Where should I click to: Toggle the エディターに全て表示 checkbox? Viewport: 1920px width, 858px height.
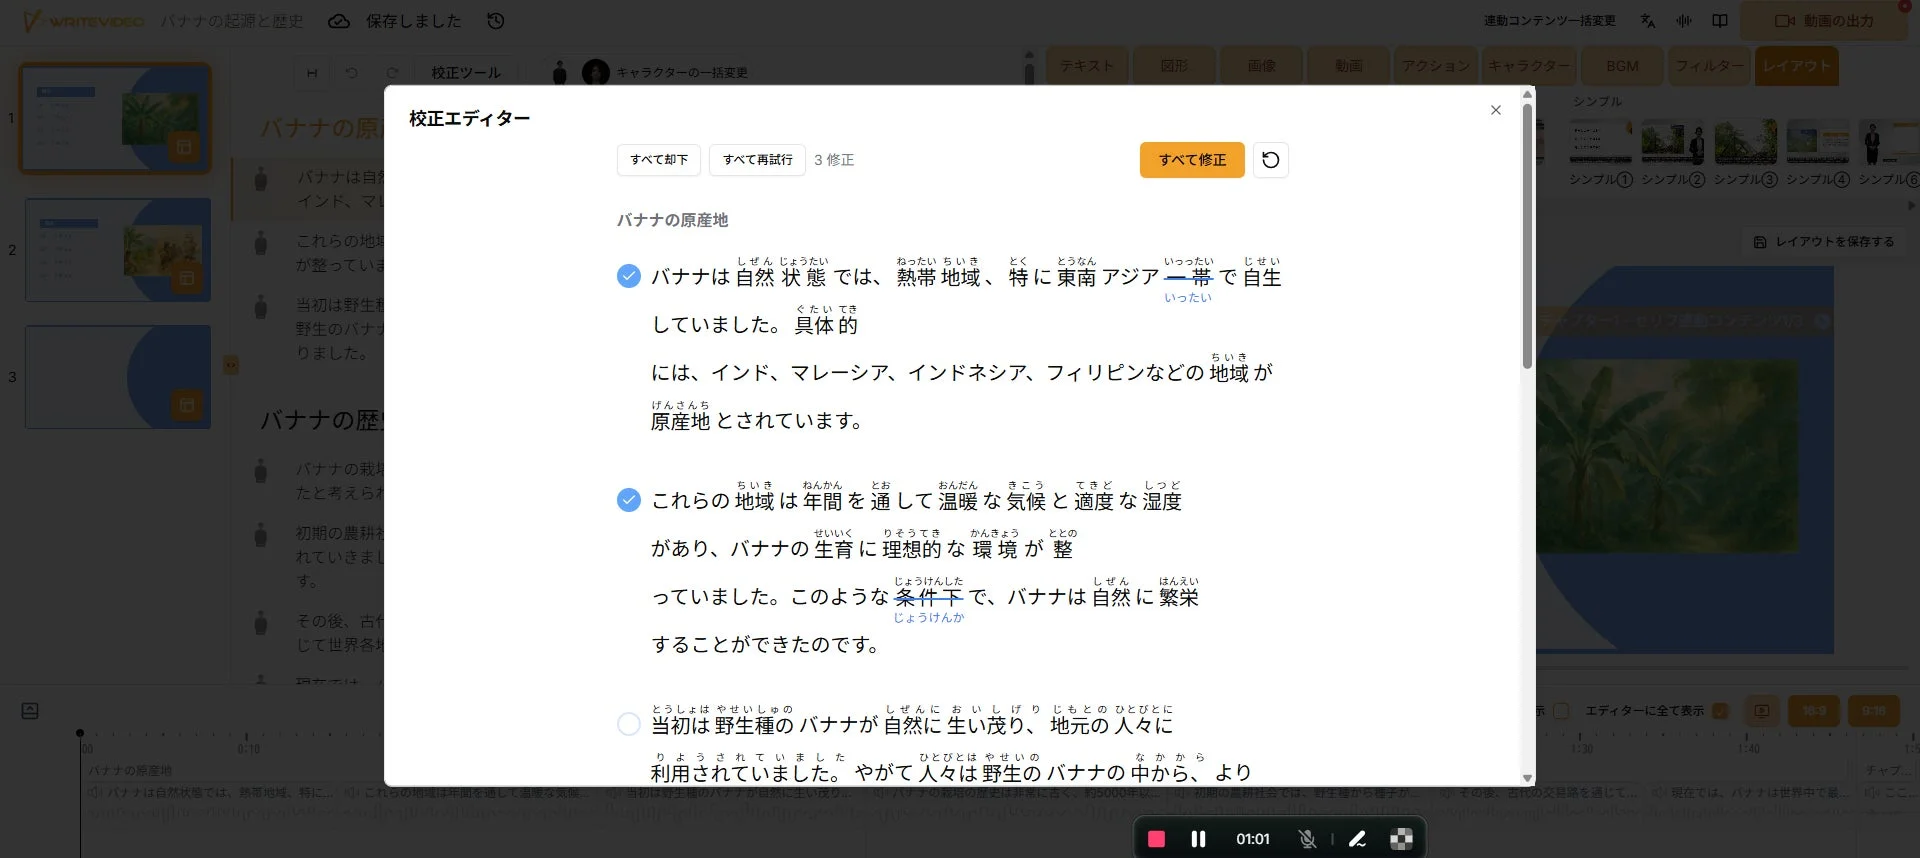[x=1720, y=711]
